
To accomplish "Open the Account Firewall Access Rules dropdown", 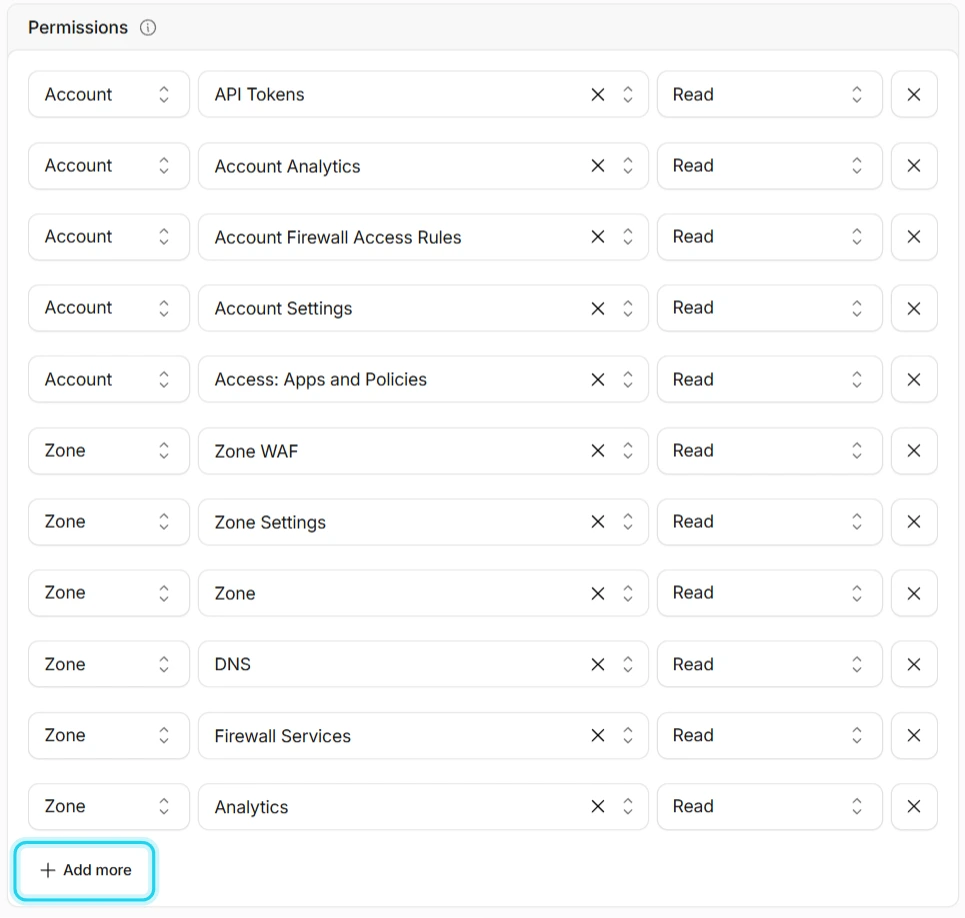I will click(423, 237).
